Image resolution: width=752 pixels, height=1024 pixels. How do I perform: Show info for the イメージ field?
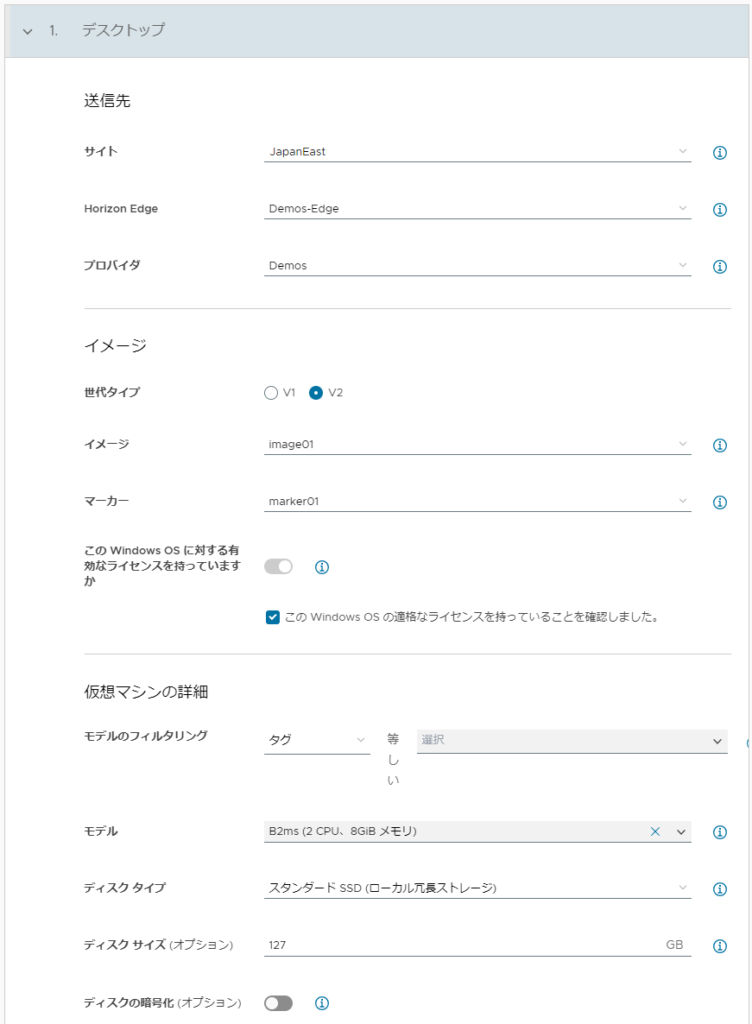point(719,445)
